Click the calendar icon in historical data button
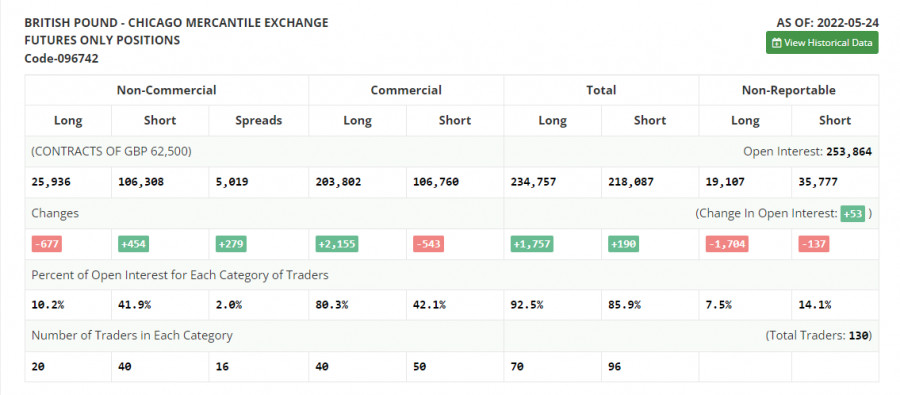Screen dimensions: 900x395 tap(777, 43)
